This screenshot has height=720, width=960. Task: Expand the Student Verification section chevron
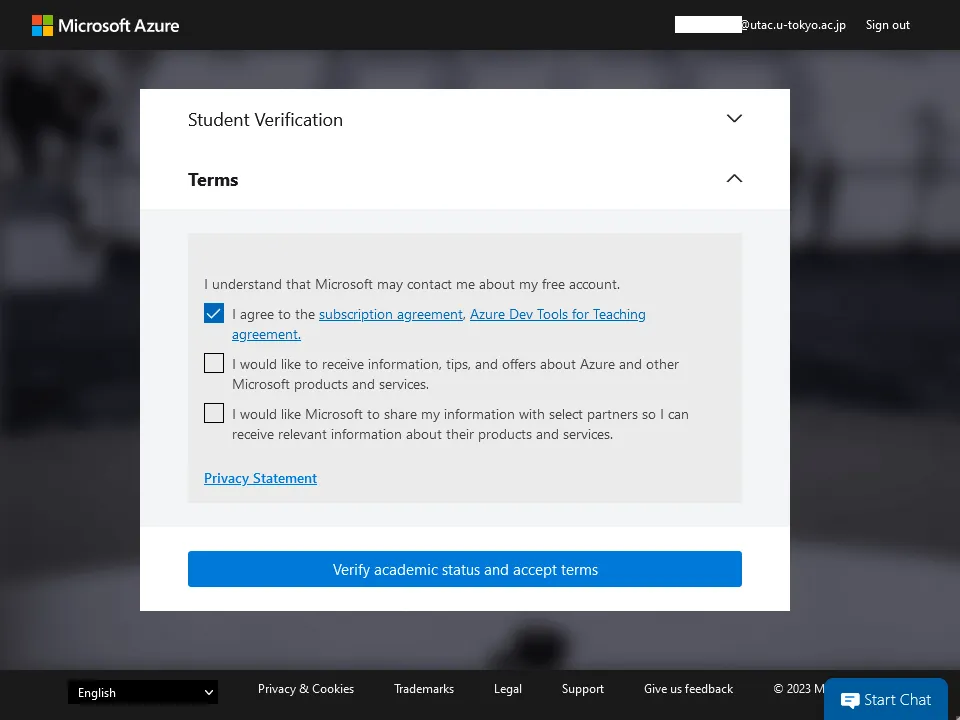(x=734, y=119)
